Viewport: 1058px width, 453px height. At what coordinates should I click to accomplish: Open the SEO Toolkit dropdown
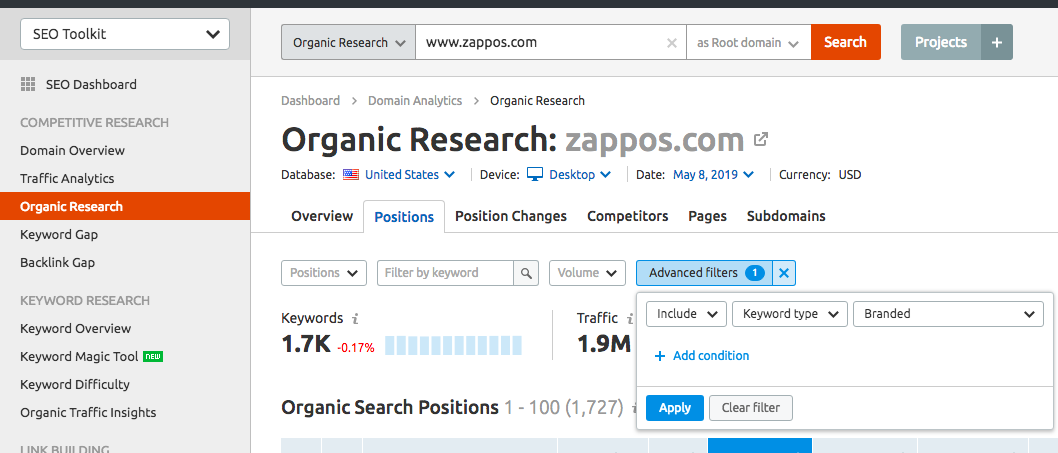pyautogui.click(x=125, y=34)
